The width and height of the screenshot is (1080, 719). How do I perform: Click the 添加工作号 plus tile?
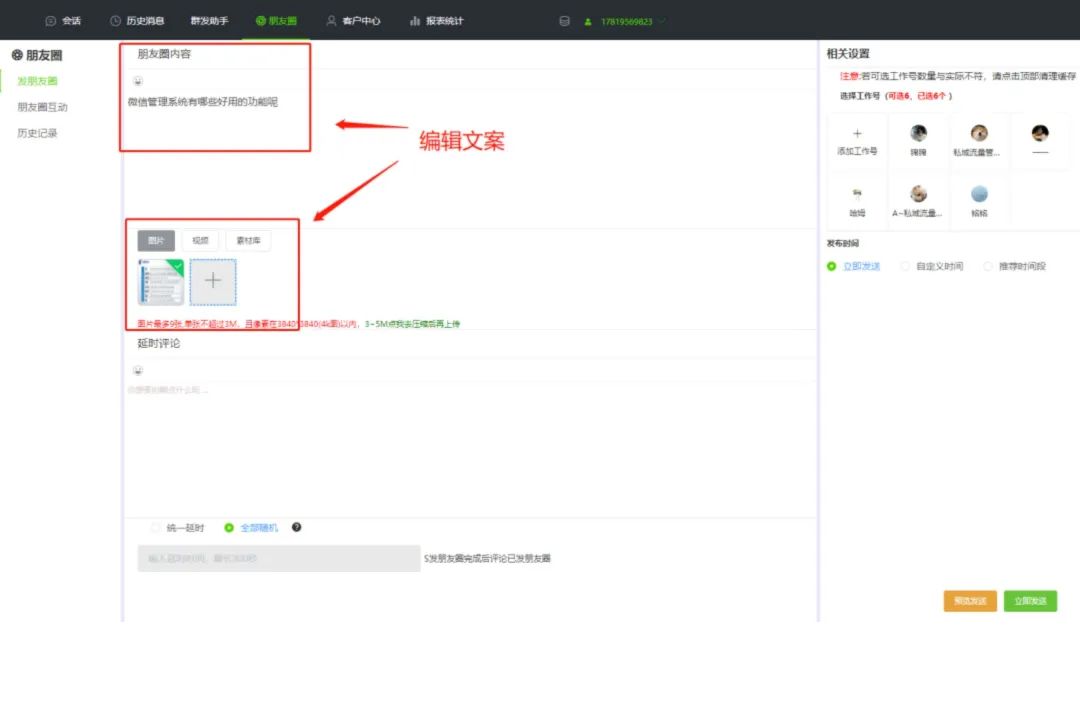[x=857, y=140]
